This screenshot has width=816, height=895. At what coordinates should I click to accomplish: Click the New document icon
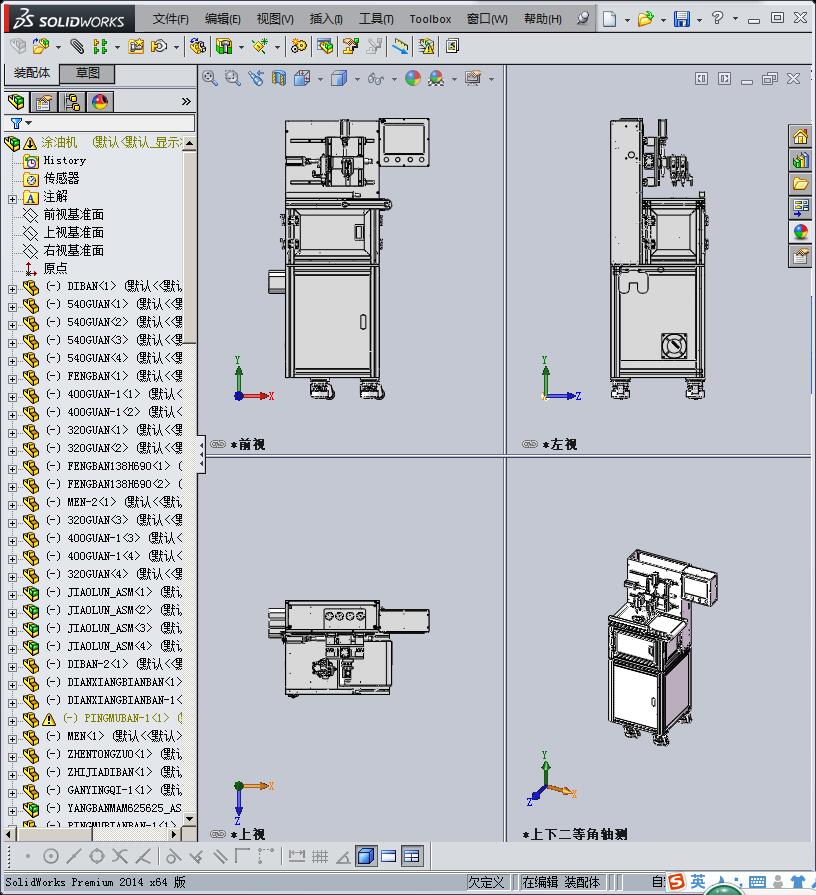[609, 19]
